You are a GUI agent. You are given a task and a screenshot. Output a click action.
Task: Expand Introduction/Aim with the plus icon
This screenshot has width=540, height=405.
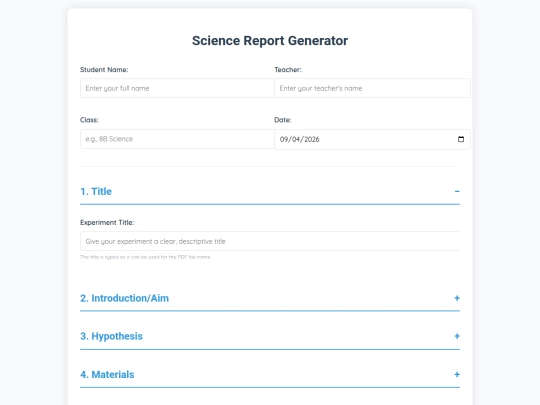coord(457,298)
